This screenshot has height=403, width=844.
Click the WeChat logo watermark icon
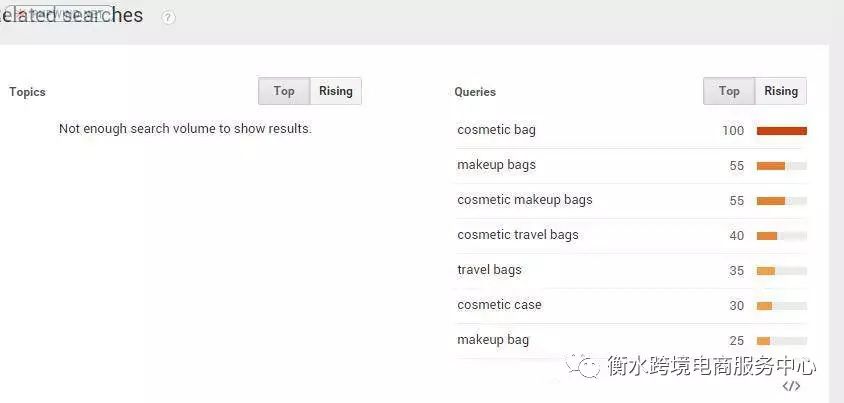coord(582,366)
